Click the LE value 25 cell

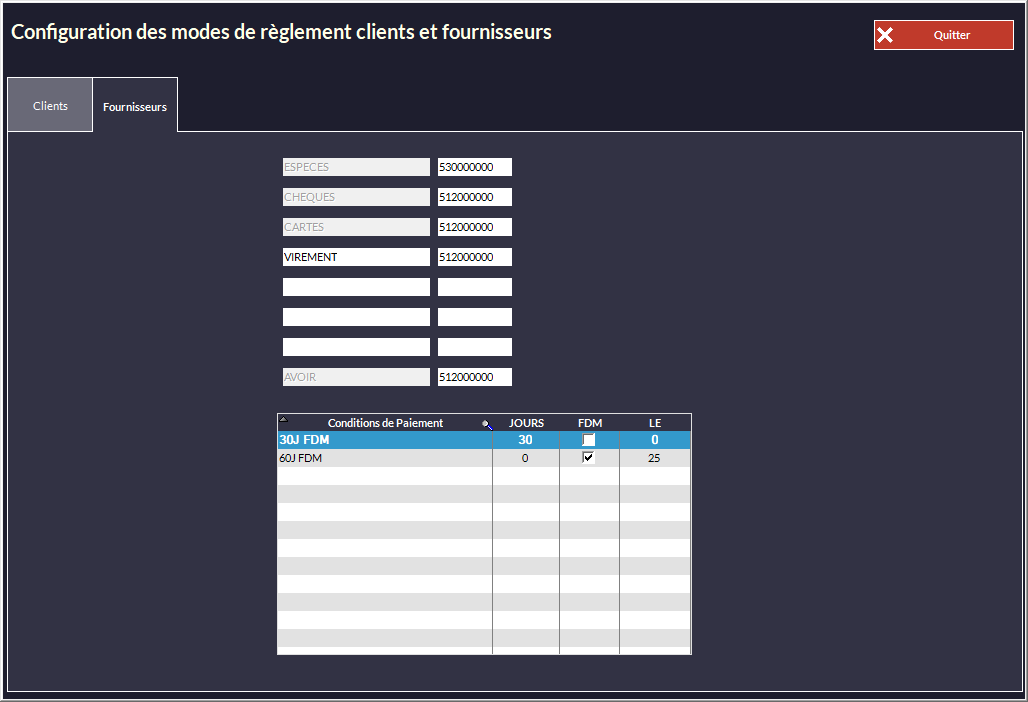coord(654,458)
